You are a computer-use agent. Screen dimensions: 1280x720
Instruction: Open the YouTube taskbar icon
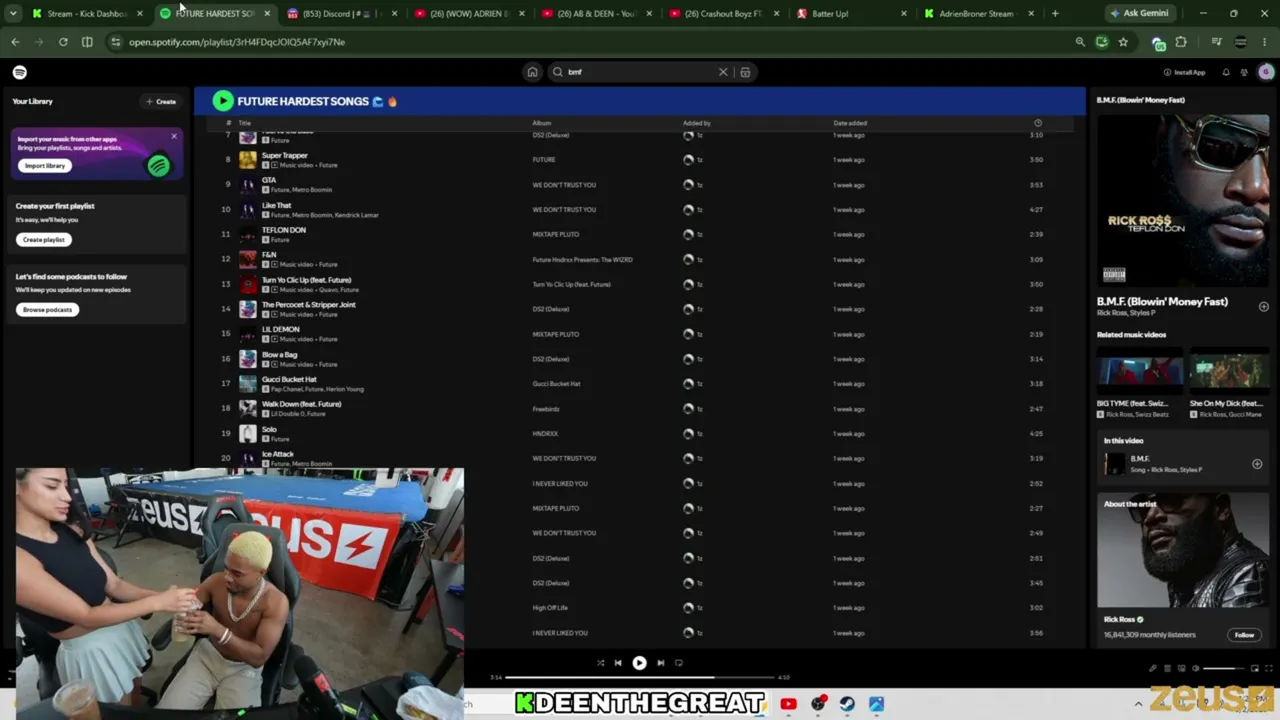(x=788, y=704)
